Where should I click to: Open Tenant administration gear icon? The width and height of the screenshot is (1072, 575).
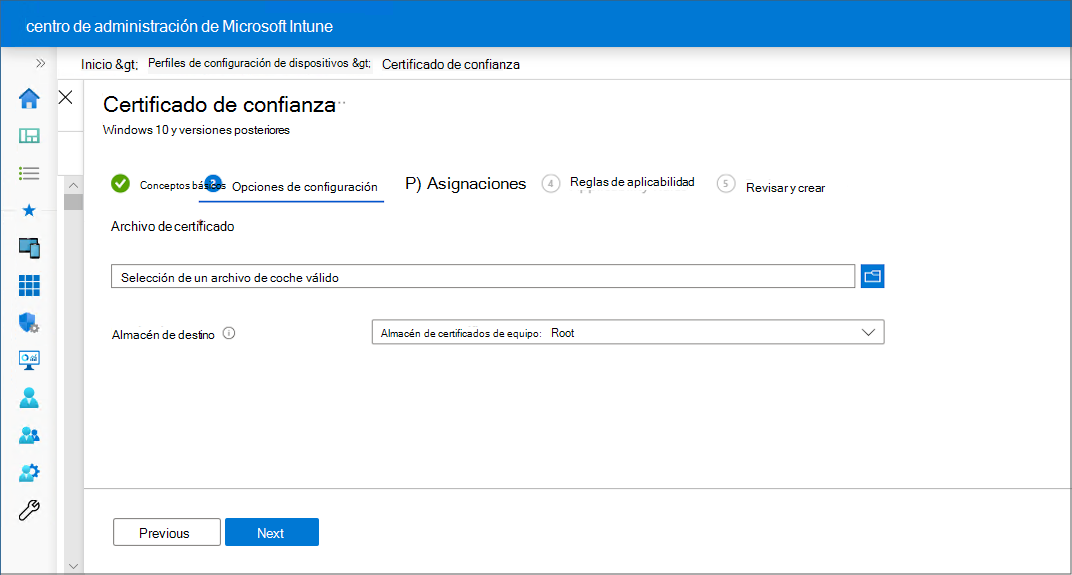[x=29, y=472]
